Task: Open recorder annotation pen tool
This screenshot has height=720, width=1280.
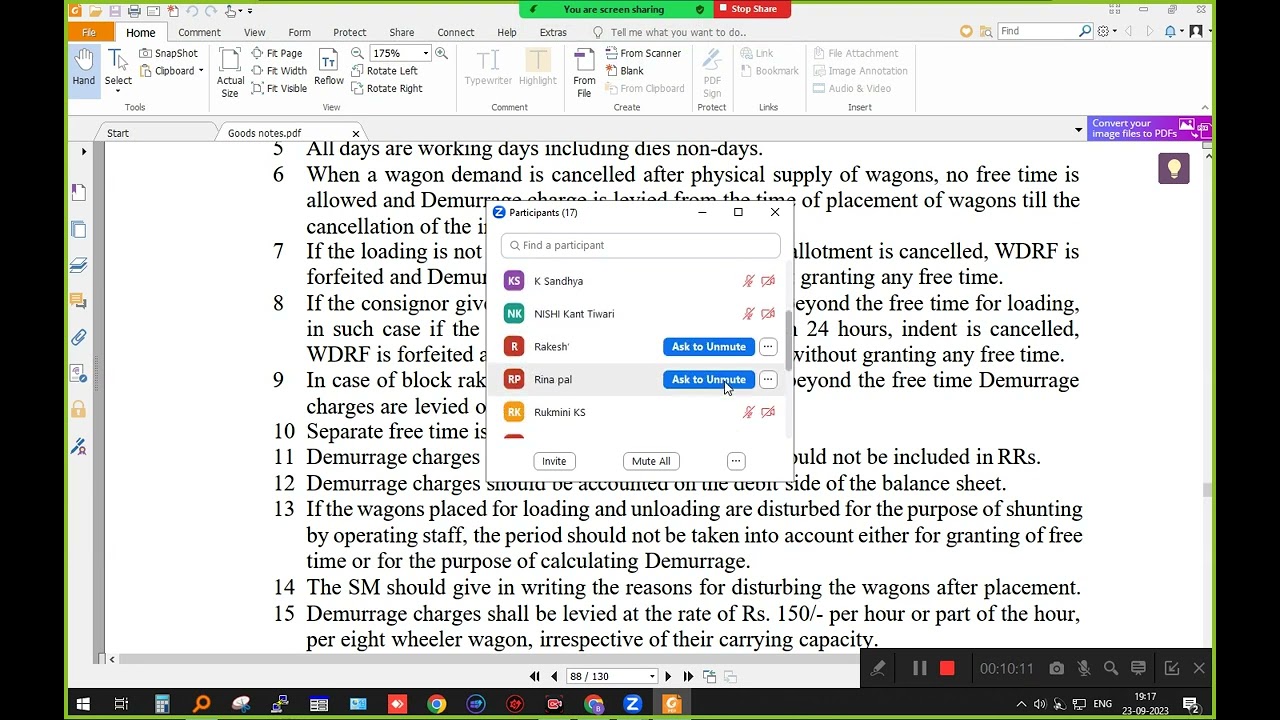Action: coord(878,668)
